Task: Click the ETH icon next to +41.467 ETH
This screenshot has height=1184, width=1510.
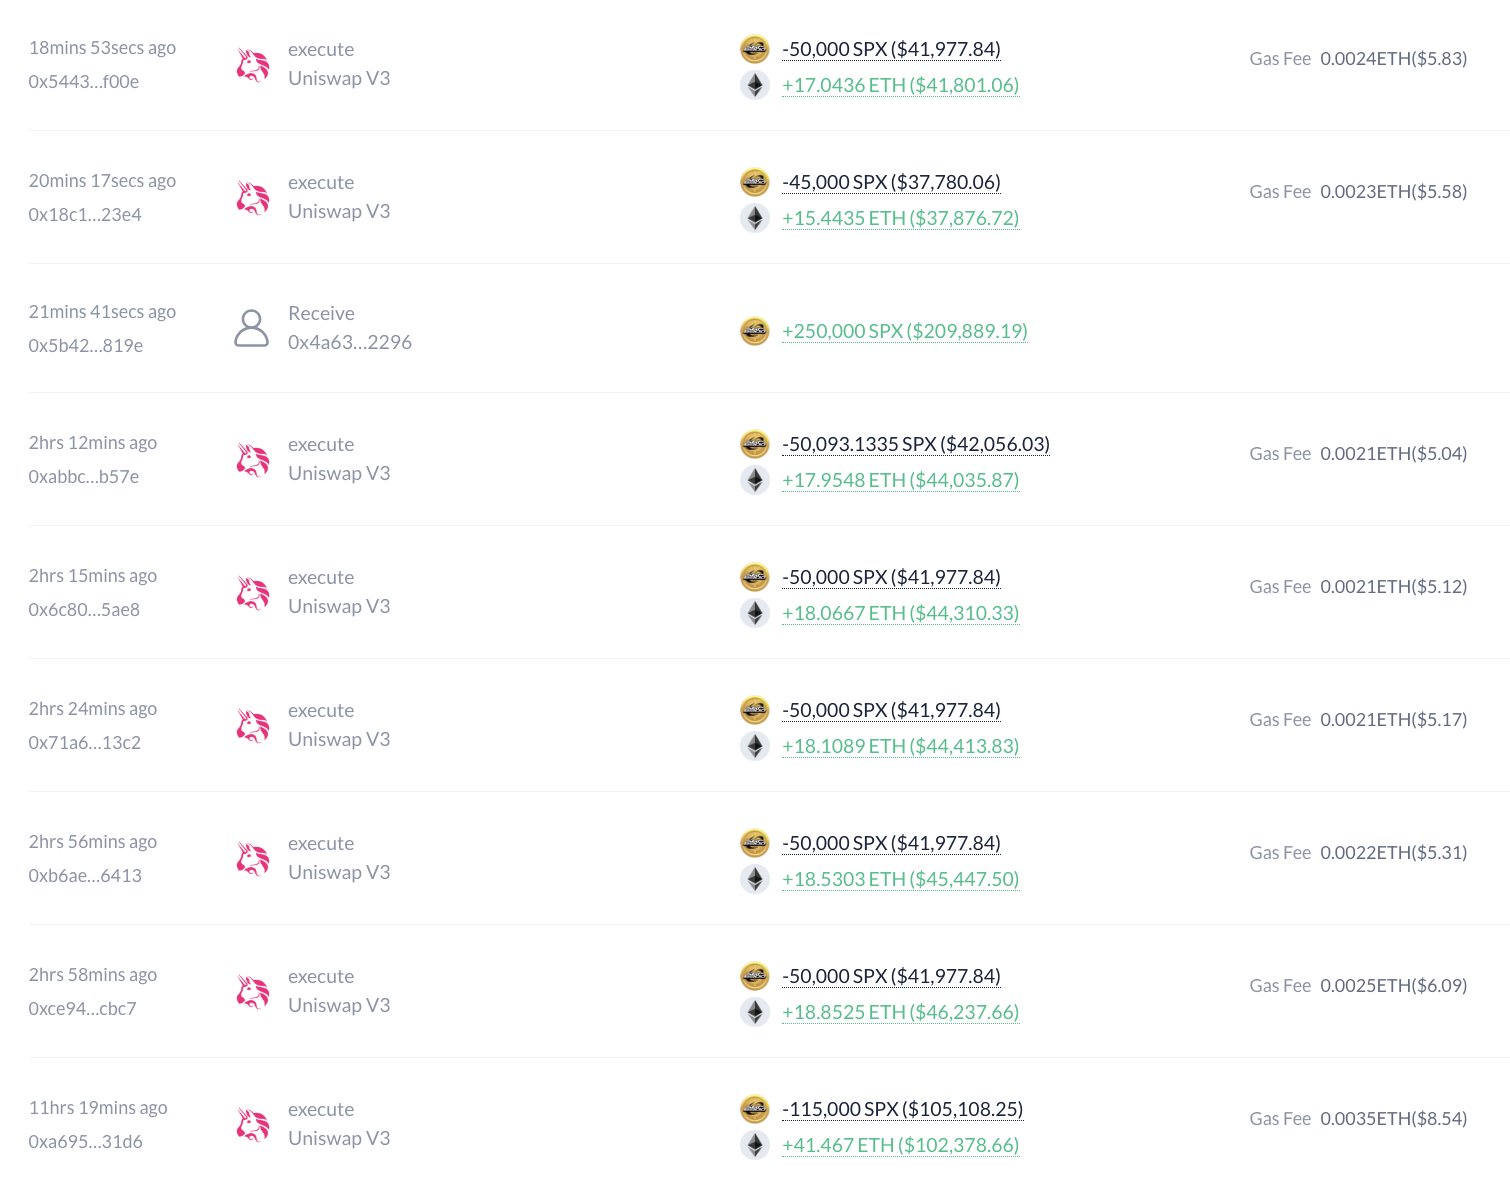Action: point(754,1144)
